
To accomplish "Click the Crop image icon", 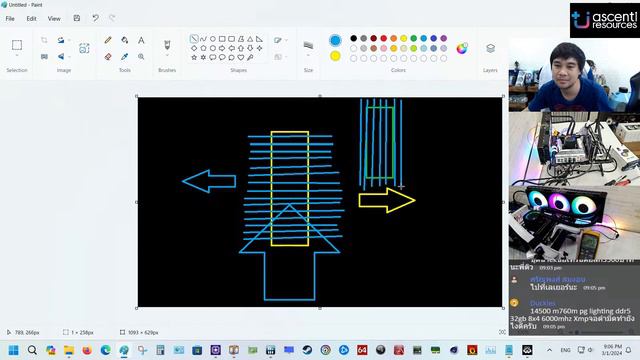I will [44, 40].
